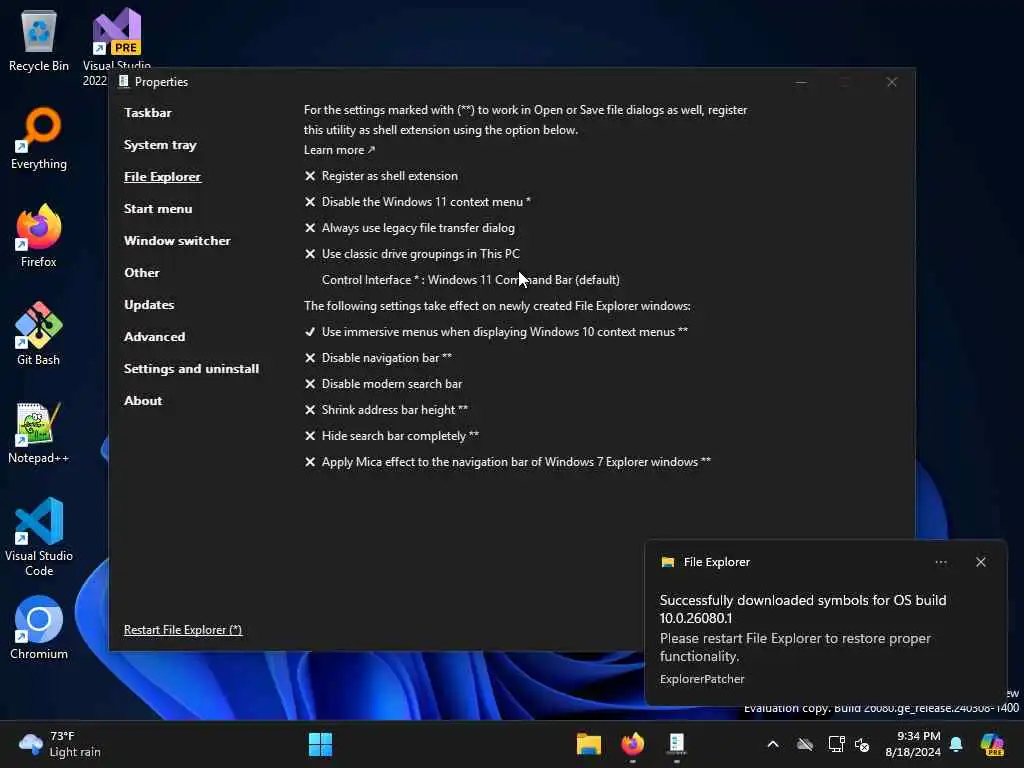Select the Window switcher section
This screenshot has width=1024, height=768.
[177, 241]
